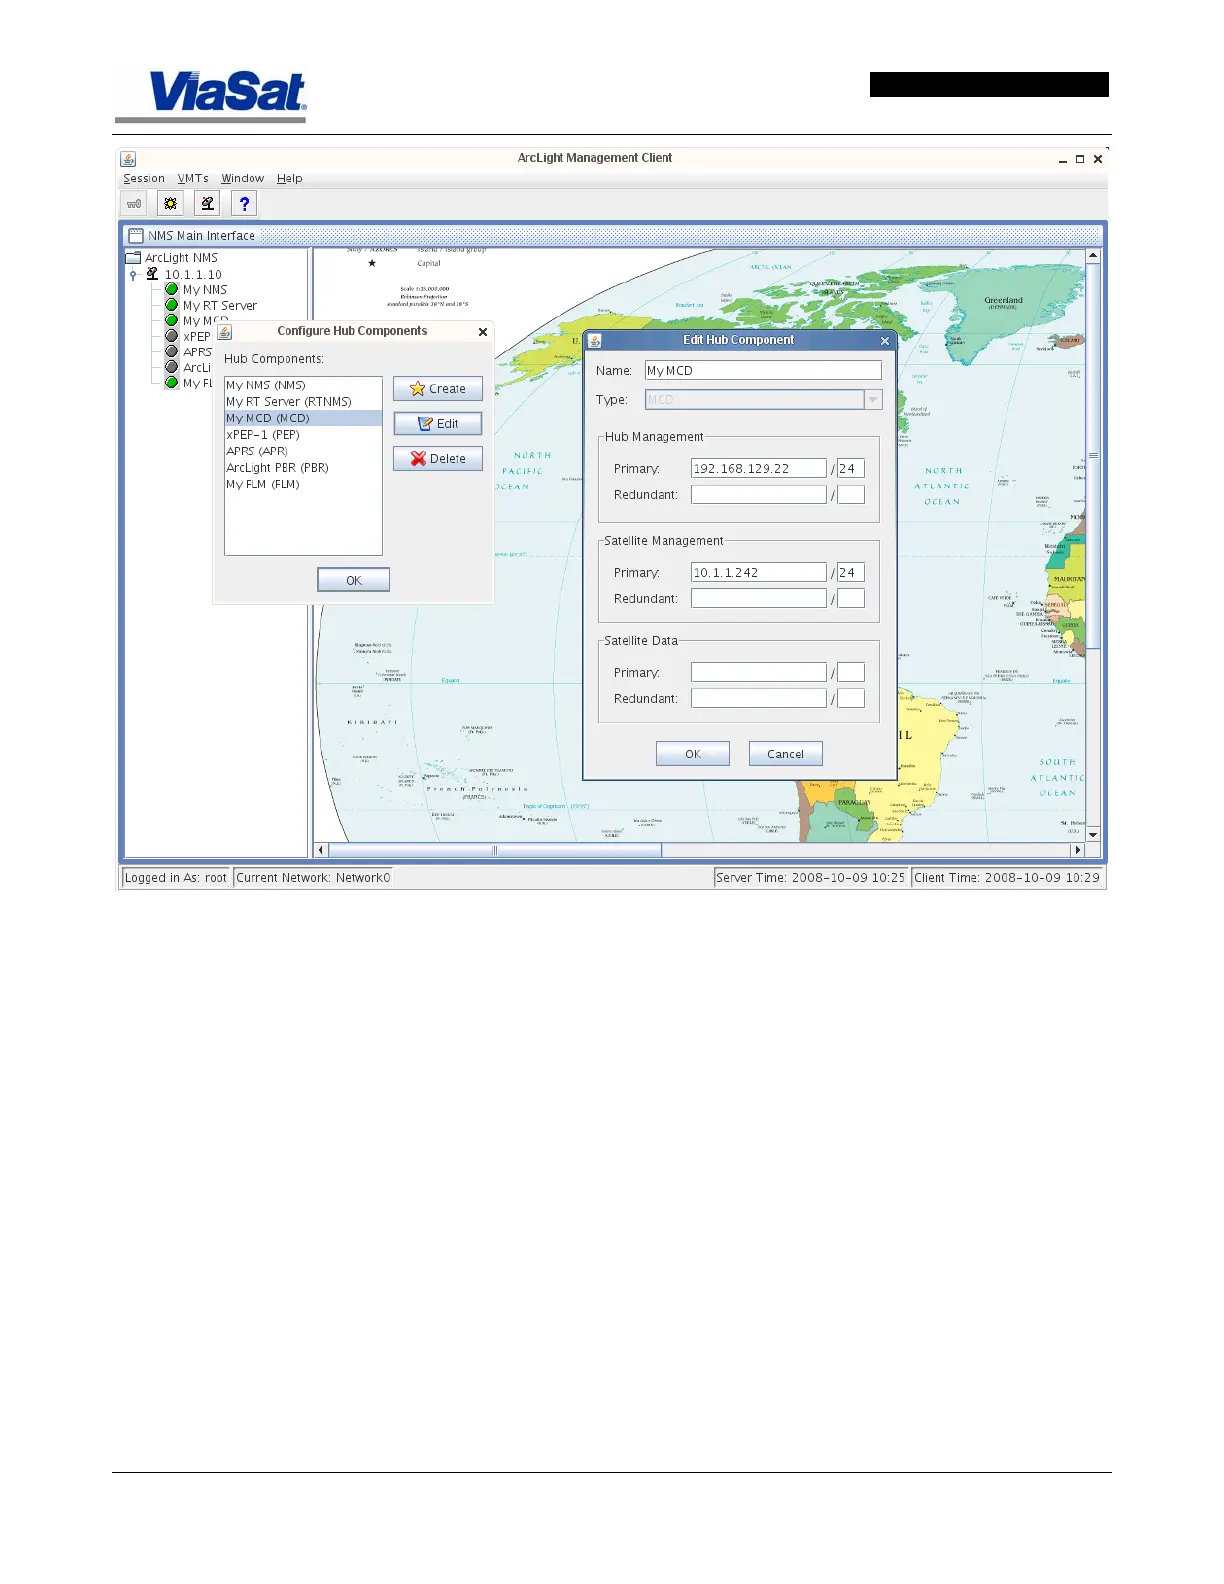This screenshot has height=1584, width=1224.
Task: Click the Edit button in Hub Components
Action: 438,424
